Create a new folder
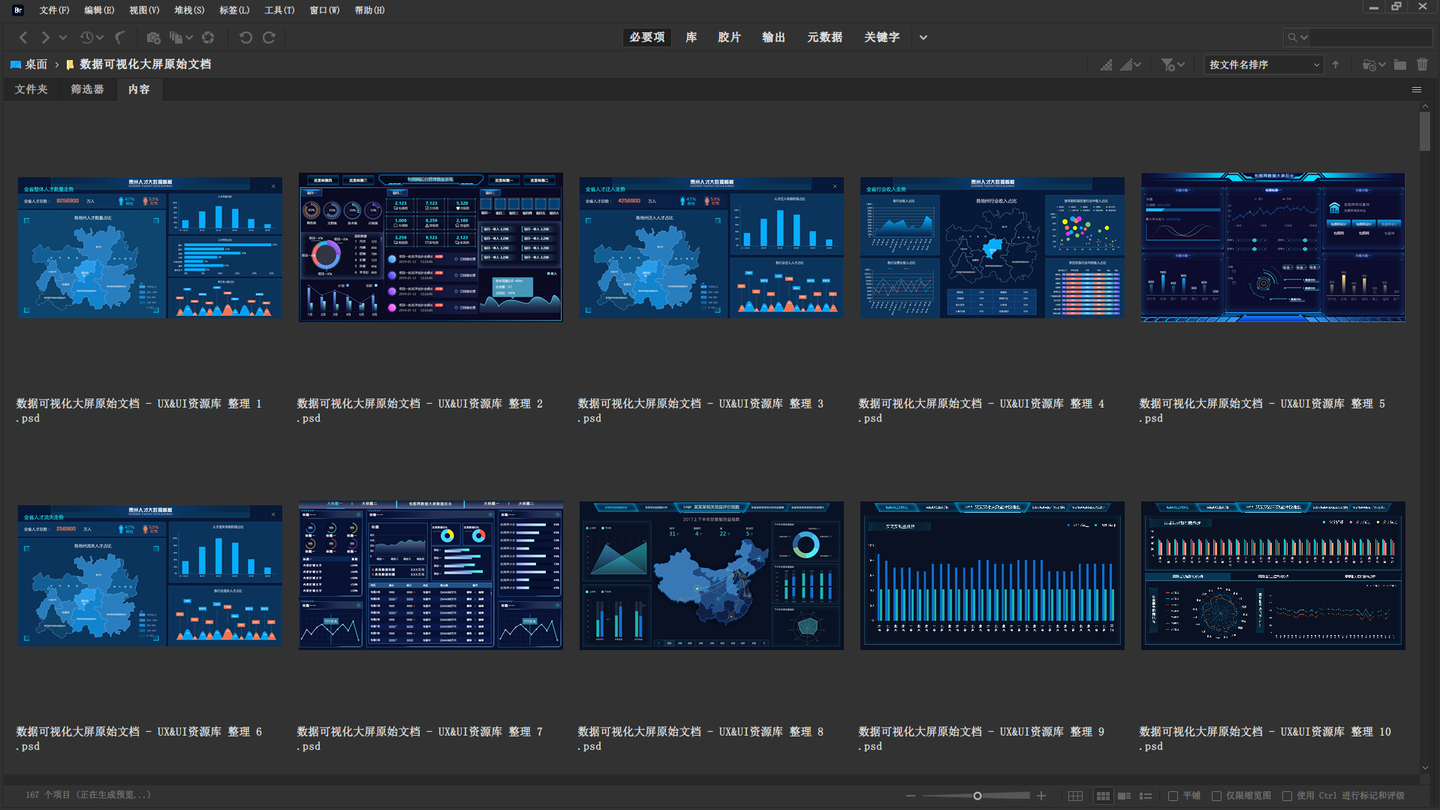Screen dimensions: 1440x810 pyautogui.click(x=1400, y=64)
